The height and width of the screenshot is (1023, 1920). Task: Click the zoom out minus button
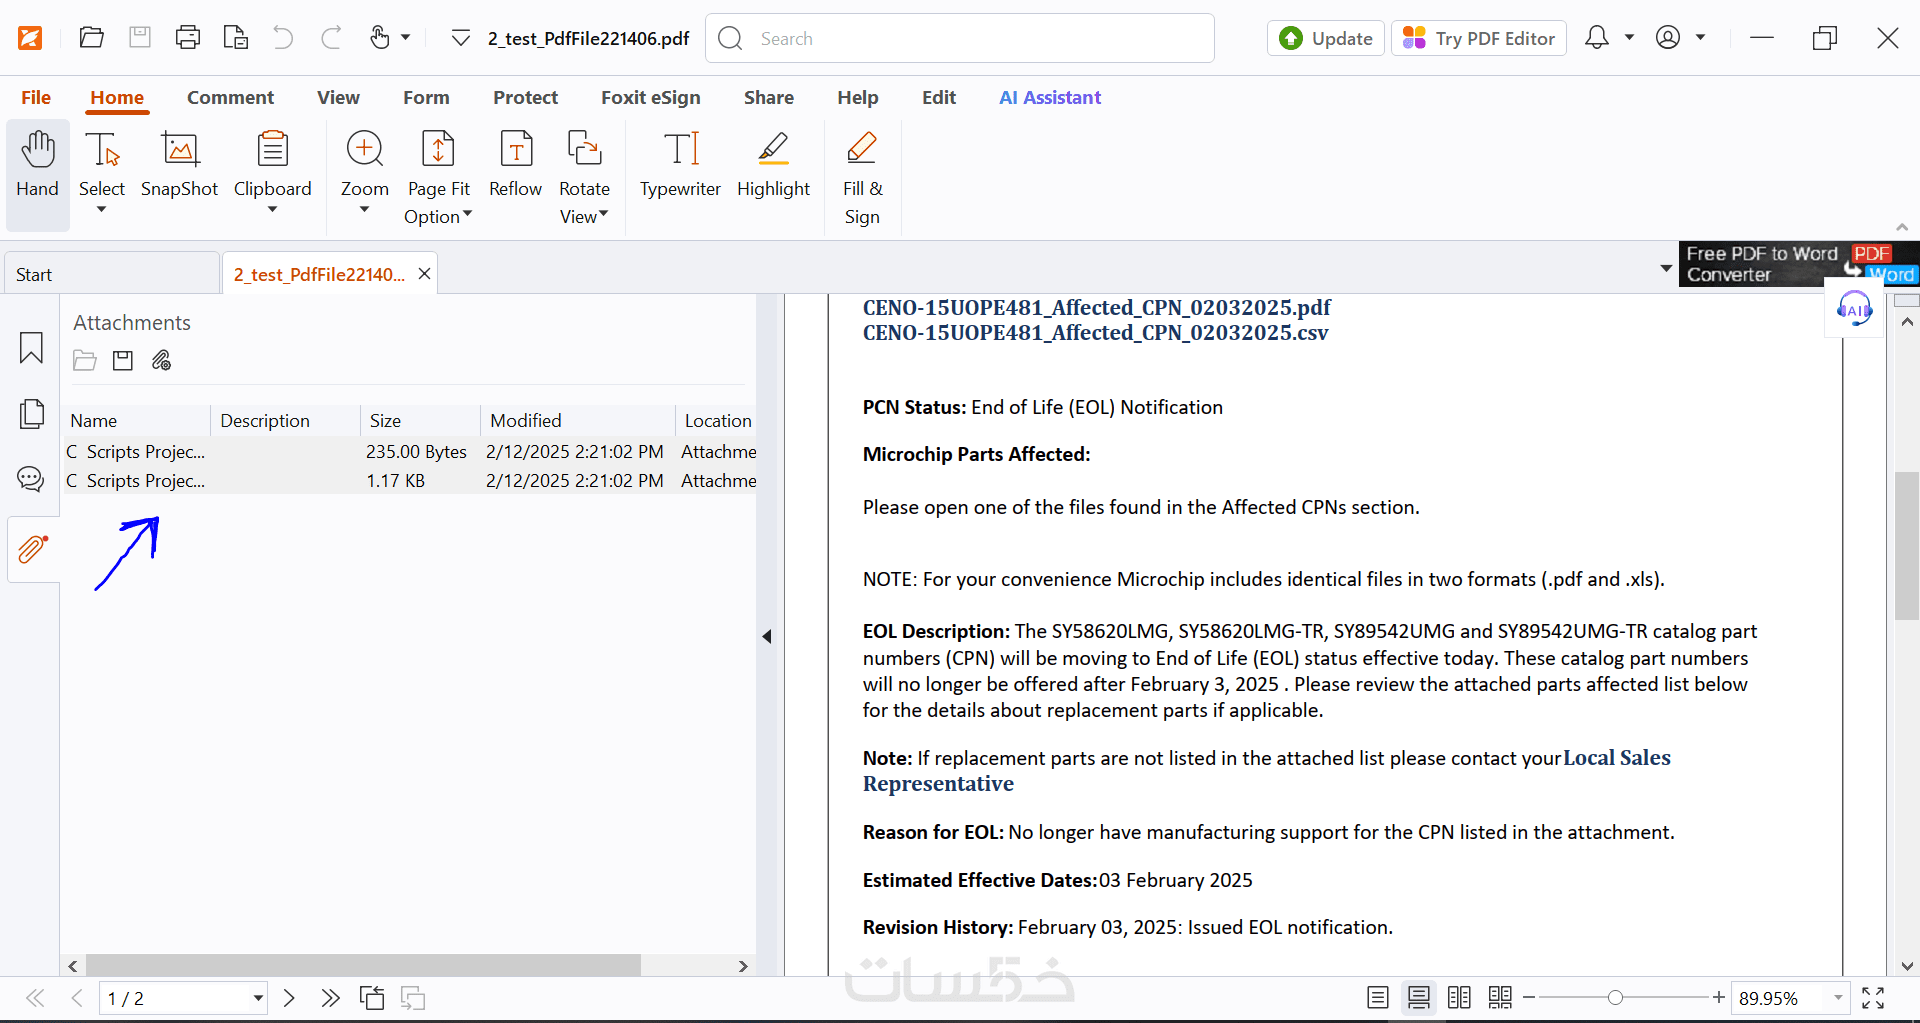[1529, 998]
